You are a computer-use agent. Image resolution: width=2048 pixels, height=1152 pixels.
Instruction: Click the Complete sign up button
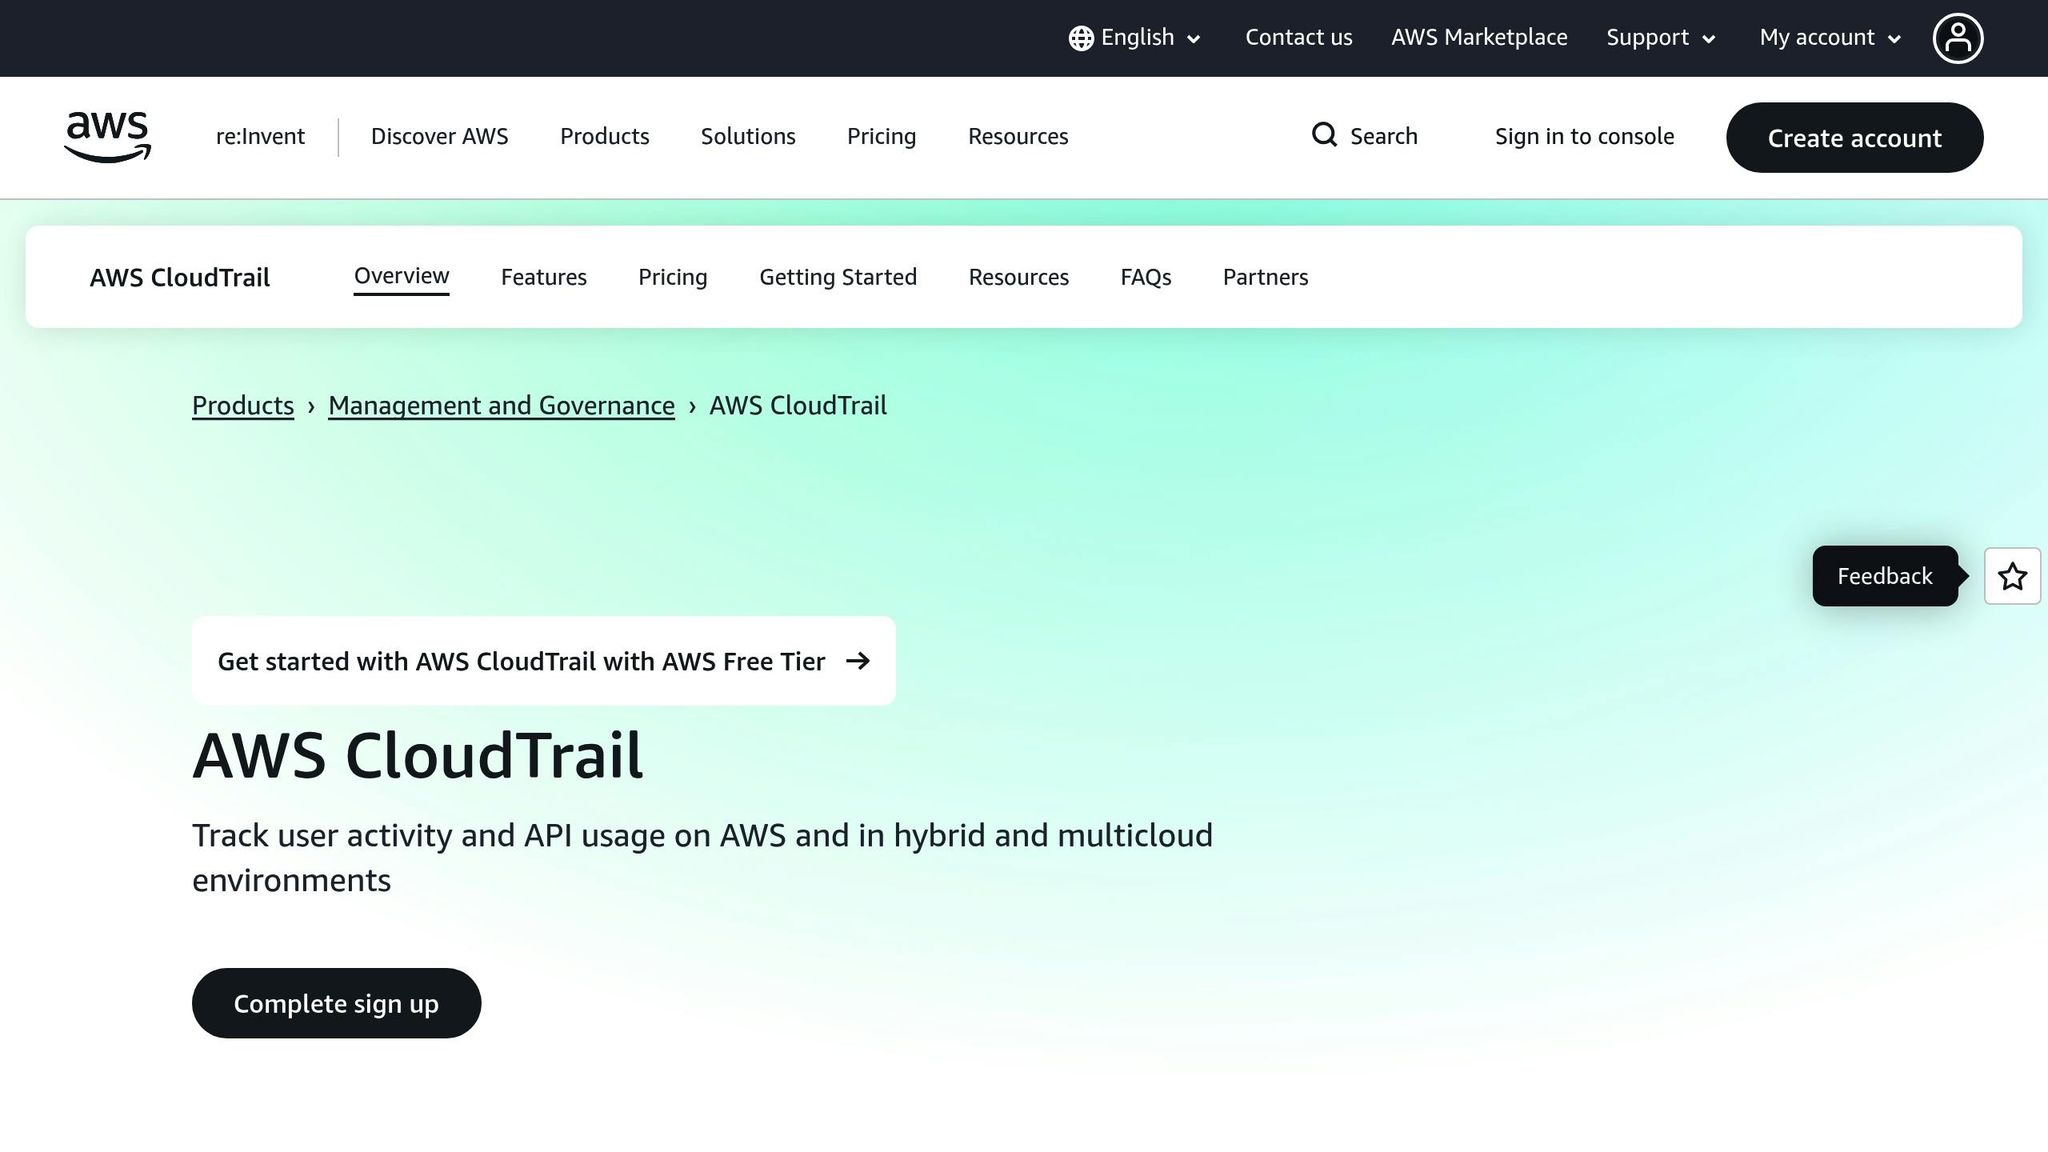pos(336,1003)
